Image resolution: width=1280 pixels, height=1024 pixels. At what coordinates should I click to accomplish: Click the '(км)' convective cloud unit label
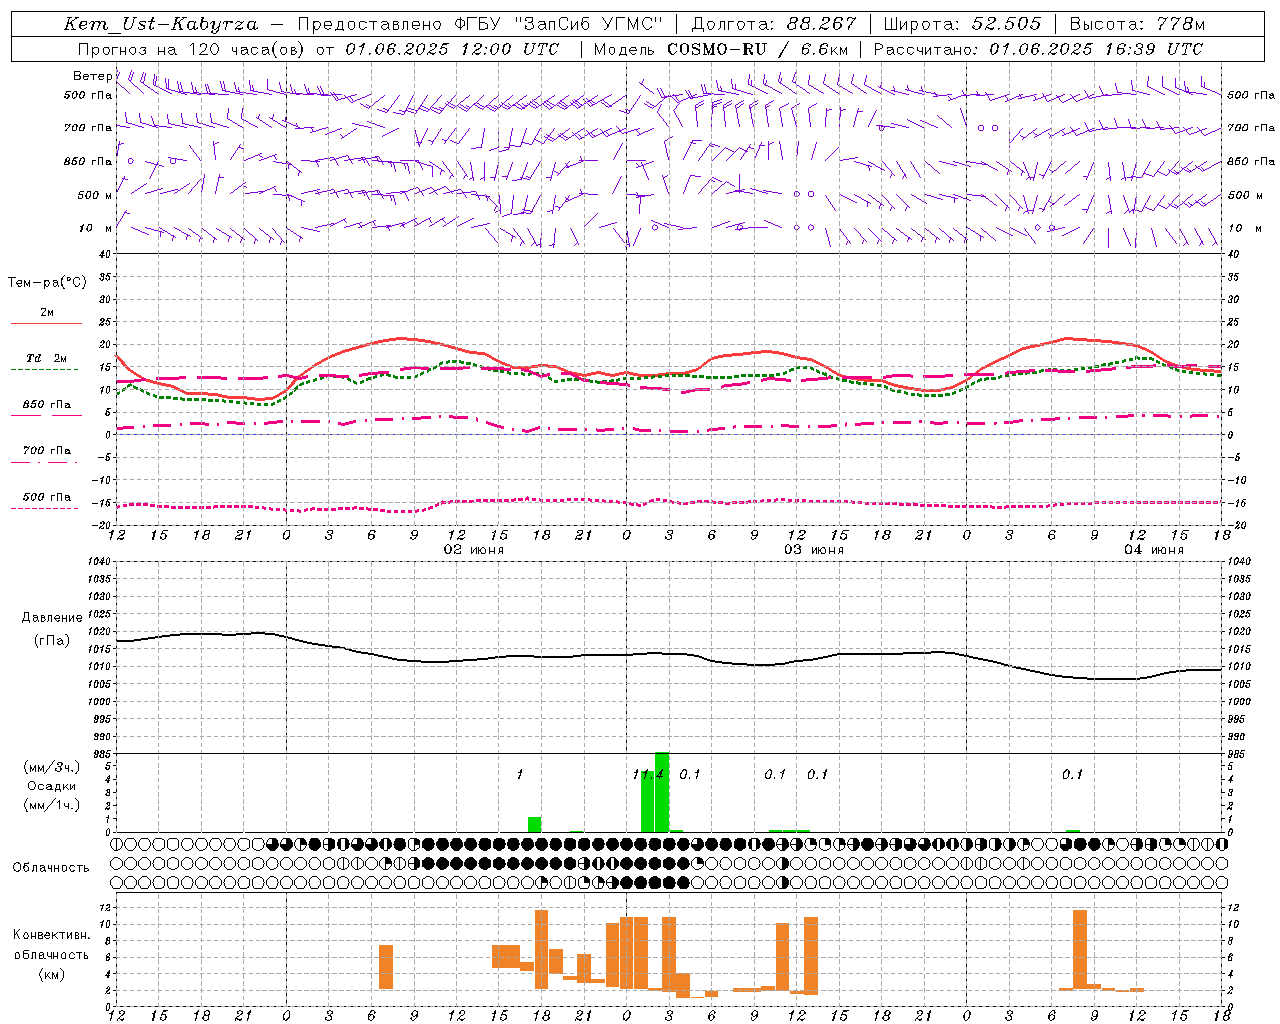52,974
